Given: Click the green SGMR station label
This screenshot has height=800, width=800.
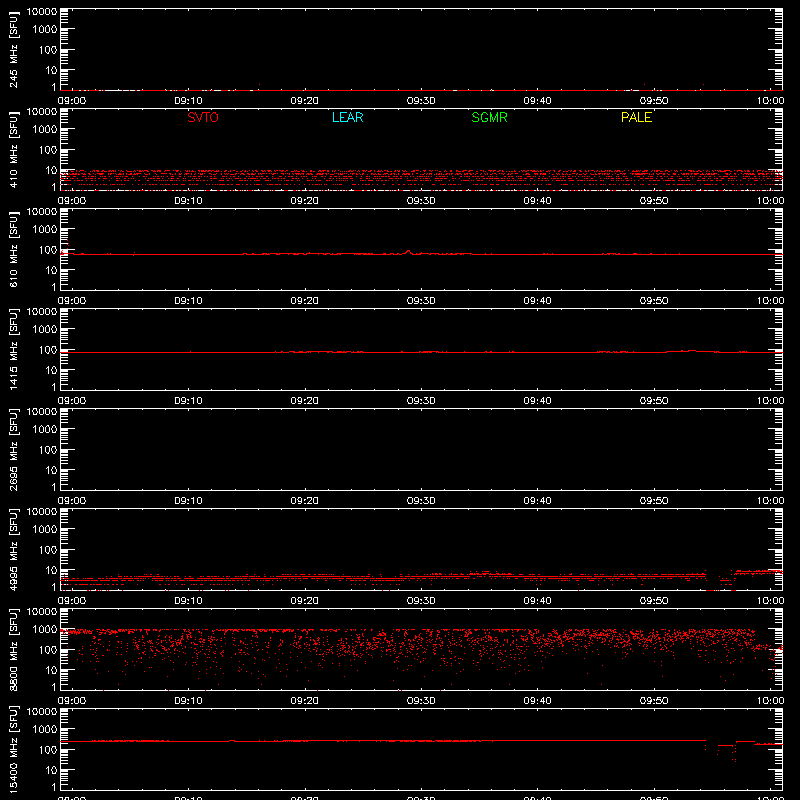Looking at the screenshot, I should [489, 117].
